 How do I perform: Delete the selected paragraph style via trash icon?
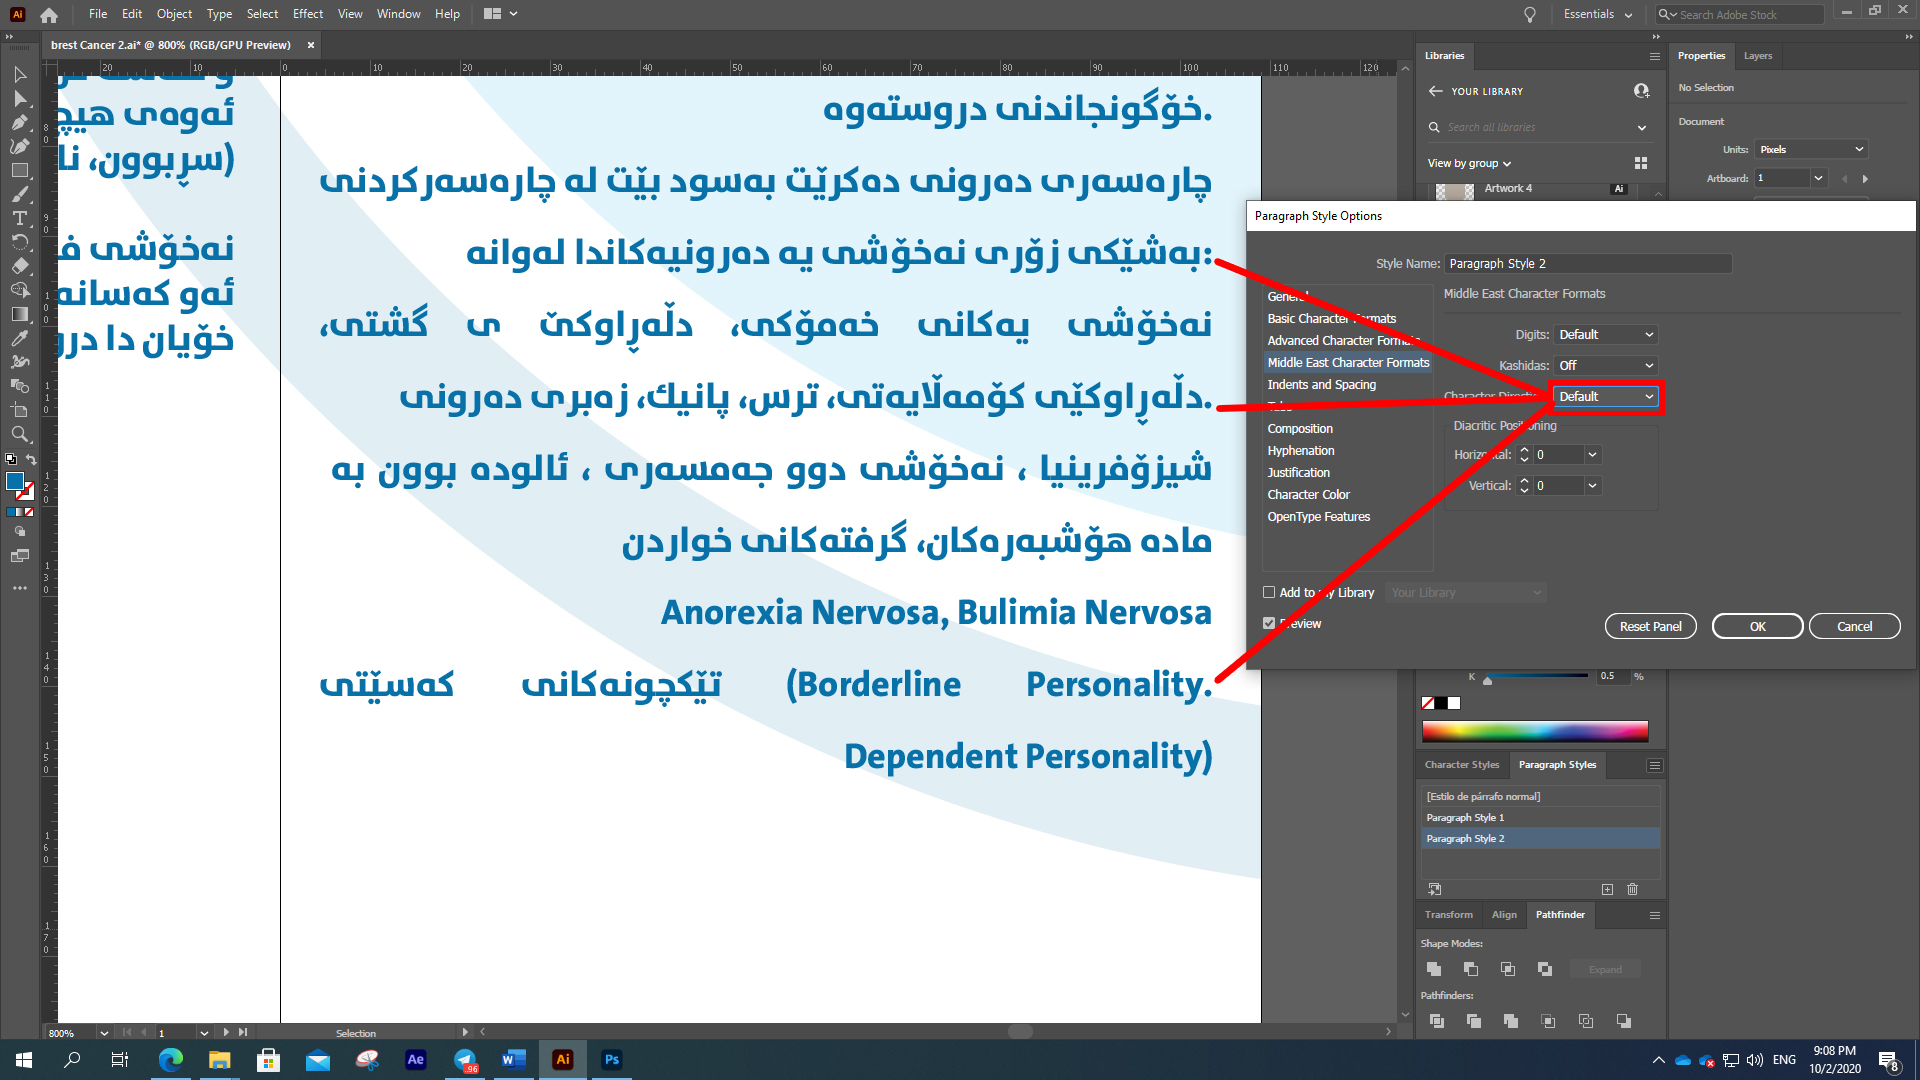pyautogui.click(x=1632, y=889)
